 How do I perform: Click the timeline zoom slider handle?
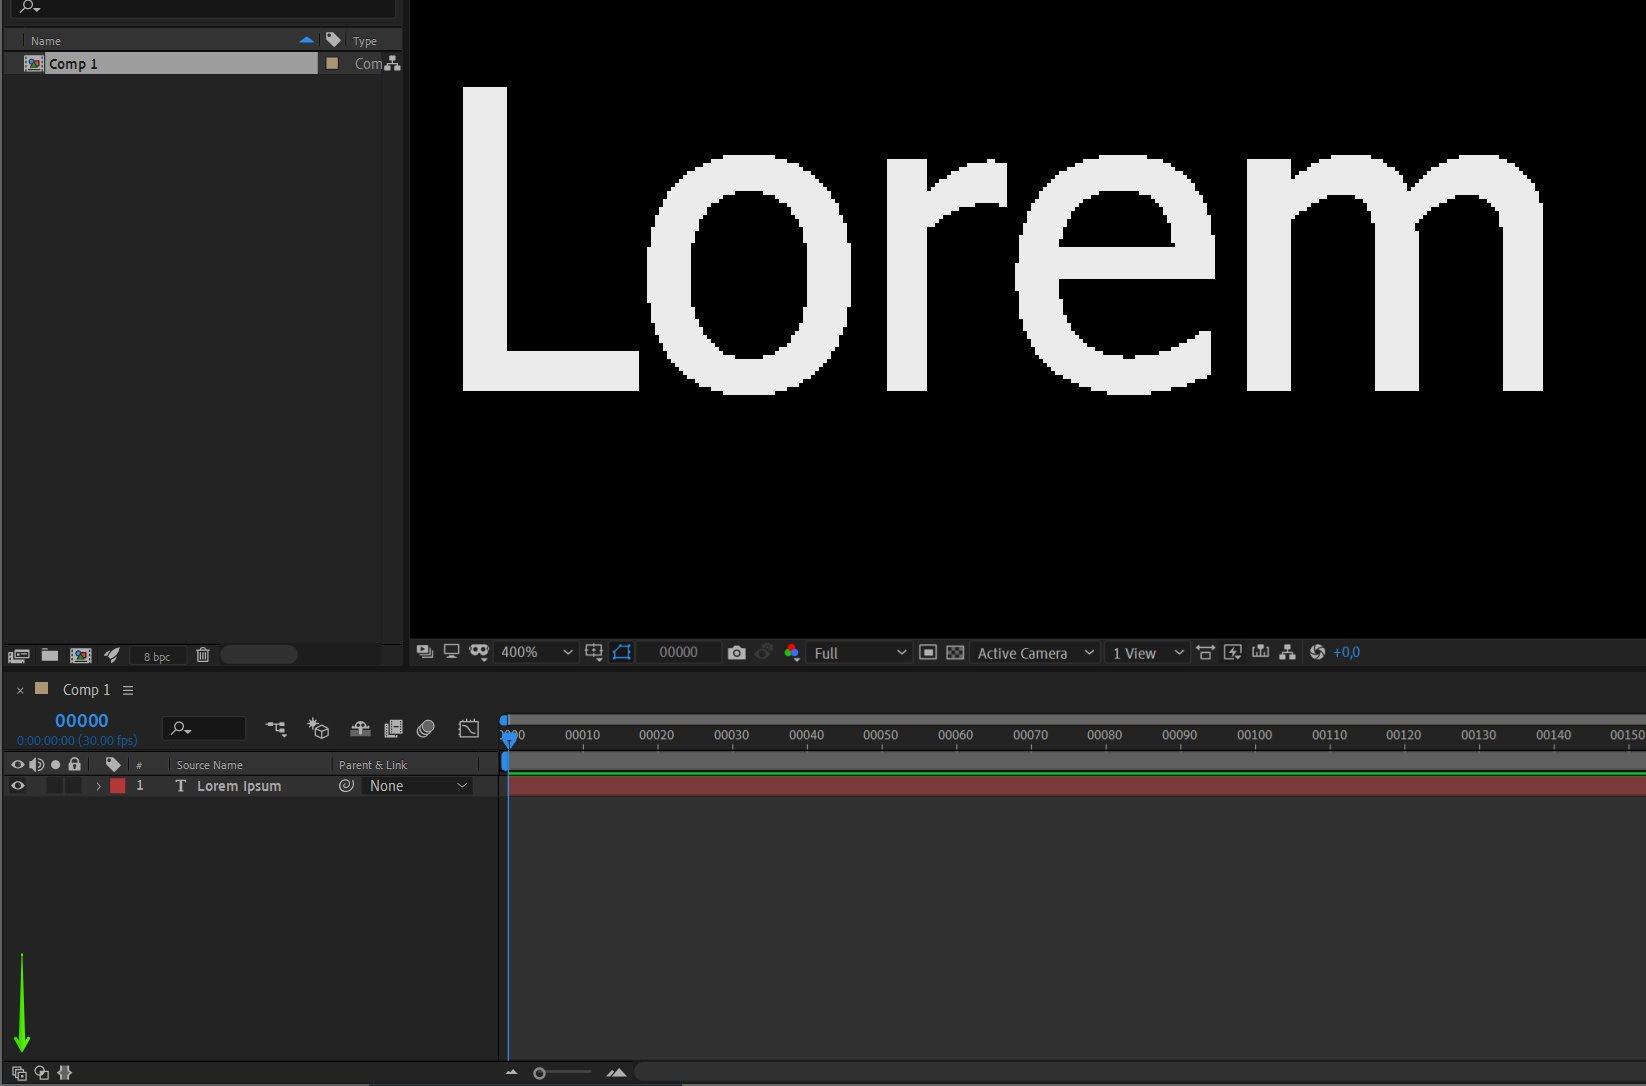point(539,1073)
